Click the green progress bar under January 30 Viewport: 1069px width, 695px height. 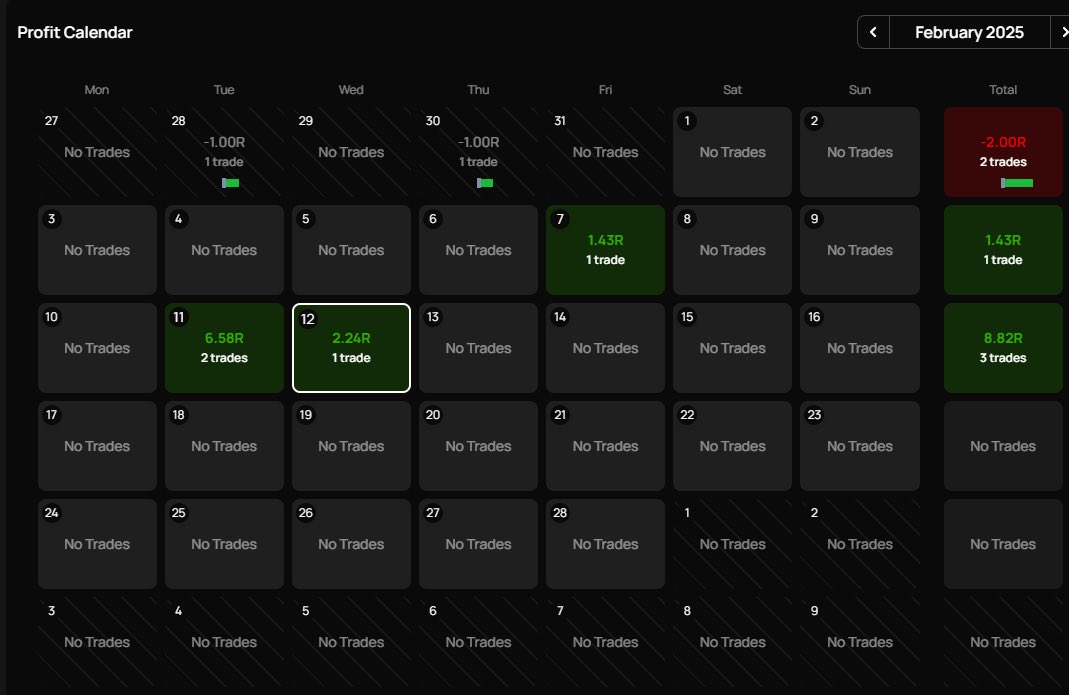485,183
